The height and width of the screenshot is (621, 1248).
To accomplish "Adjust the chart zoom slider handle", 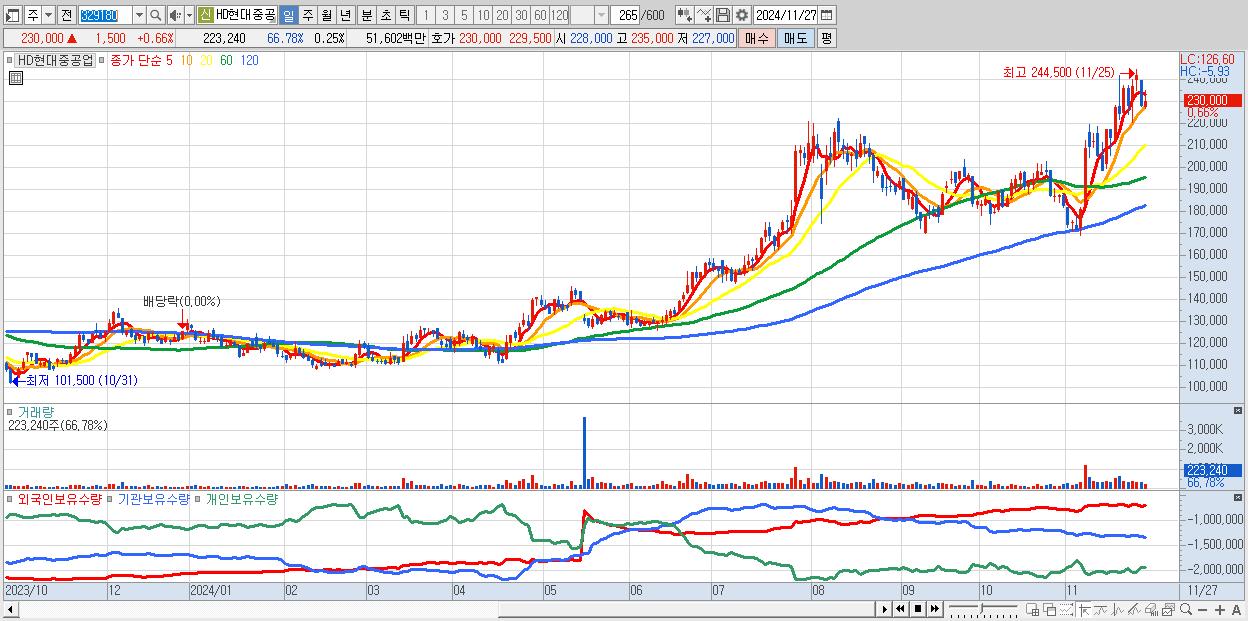I will pos(981,609).
